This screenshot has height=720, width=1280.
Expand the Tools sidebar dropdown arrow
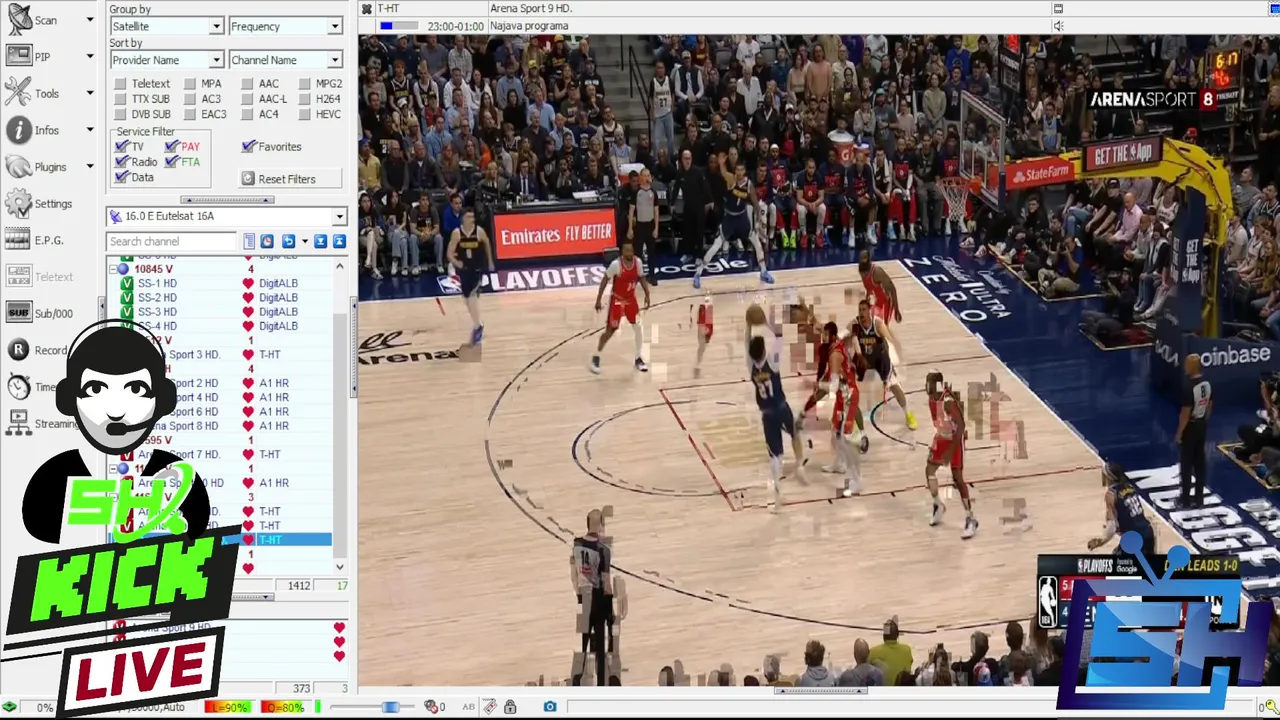click(x=89, y=94)
